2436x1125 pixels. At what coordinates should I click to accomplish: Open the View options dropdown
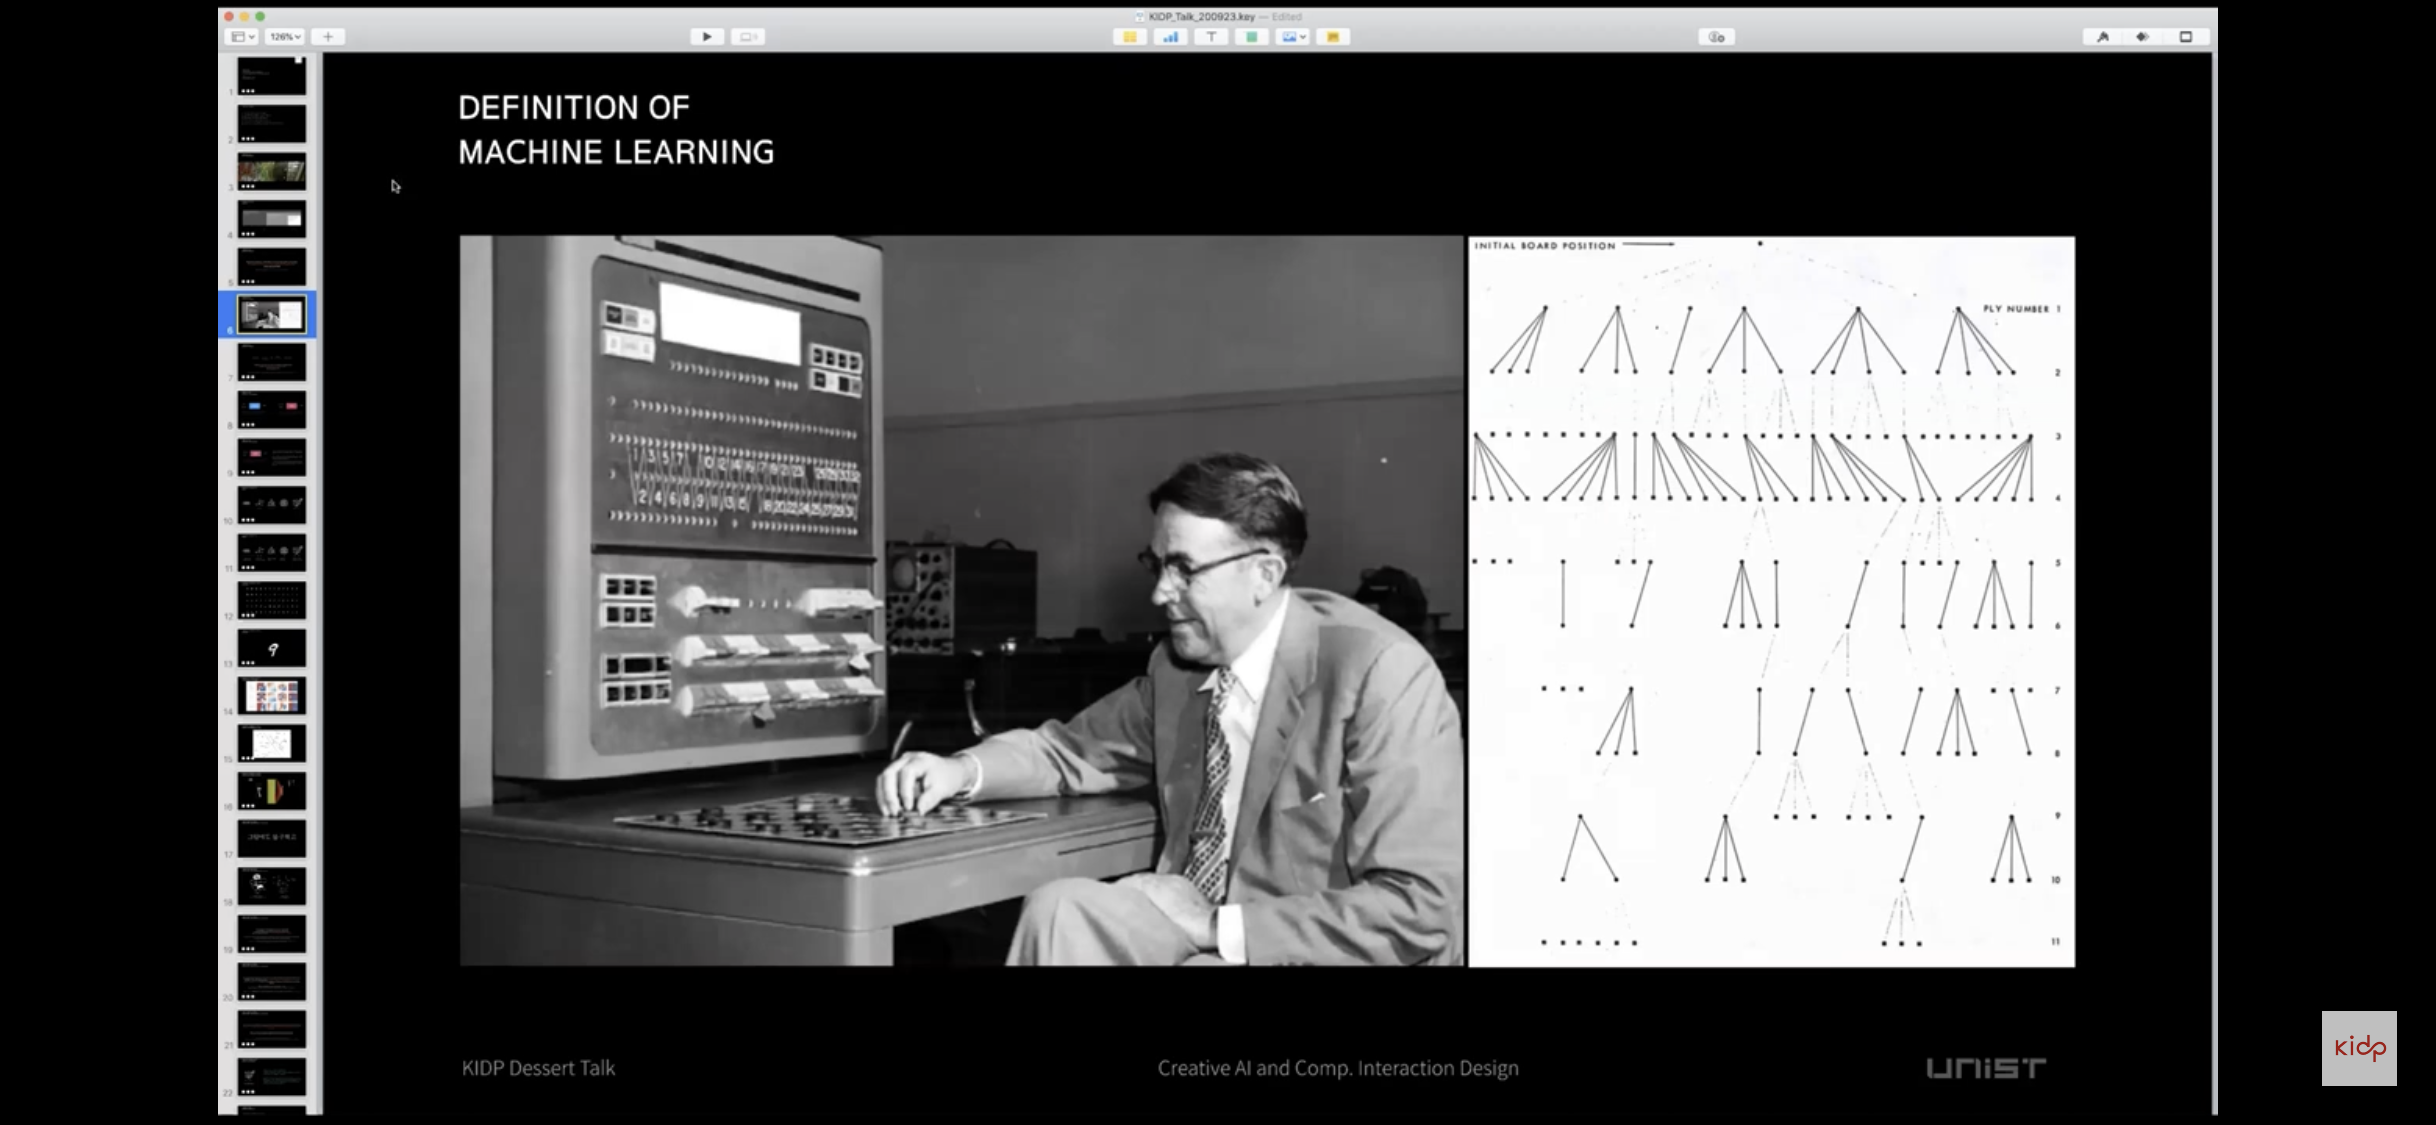(x=243, y=37)
